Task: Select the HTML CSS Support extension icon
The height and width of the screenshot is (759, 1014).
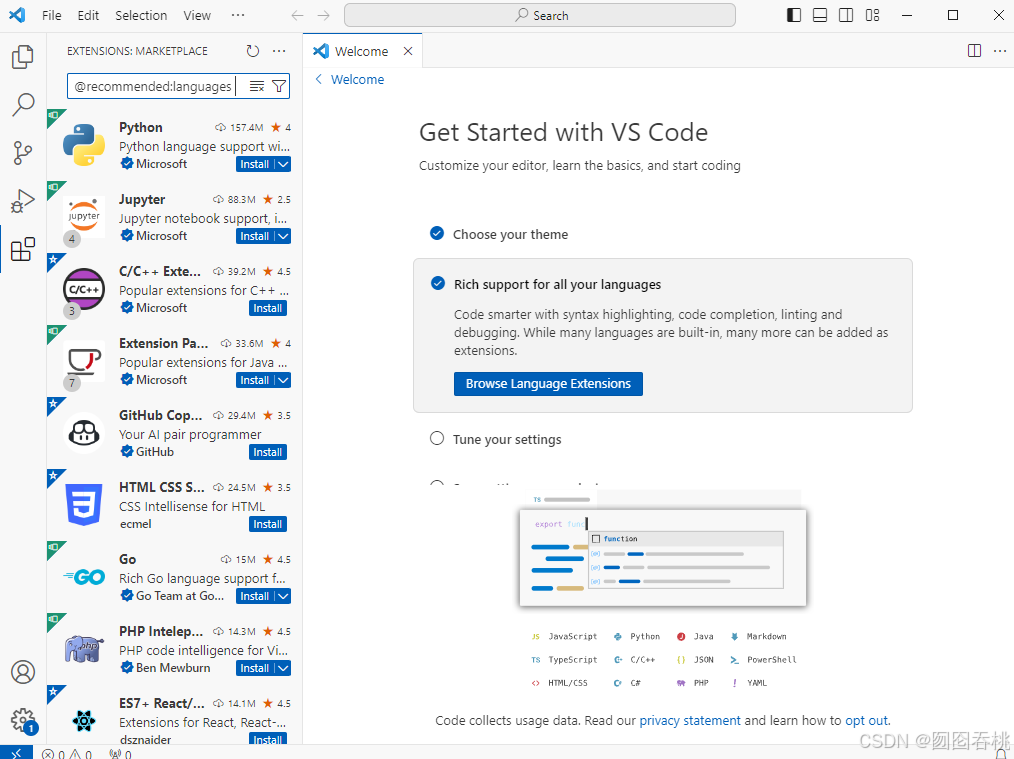Action: pyautogui.click(x=84, y=504)
